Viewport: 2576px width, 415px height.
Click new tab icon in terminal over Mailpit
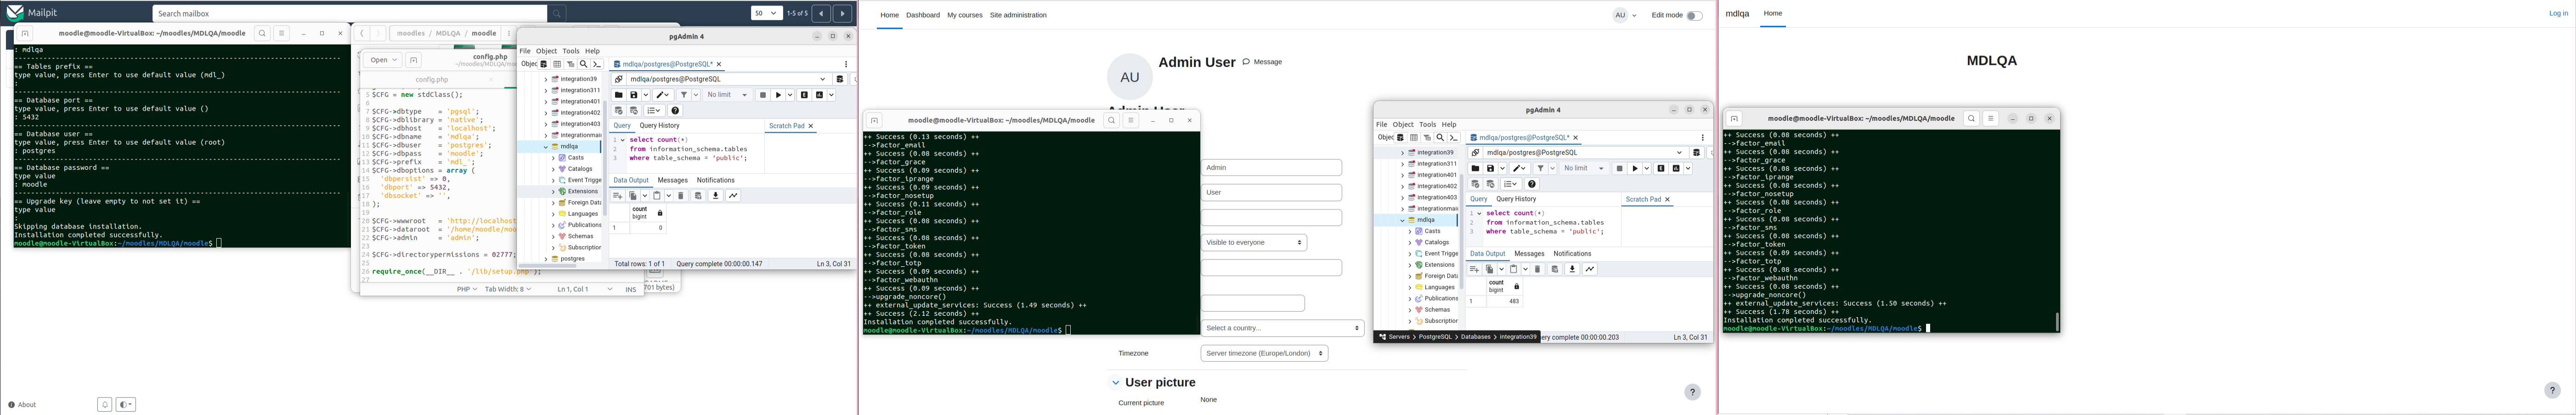pos(25,33)
